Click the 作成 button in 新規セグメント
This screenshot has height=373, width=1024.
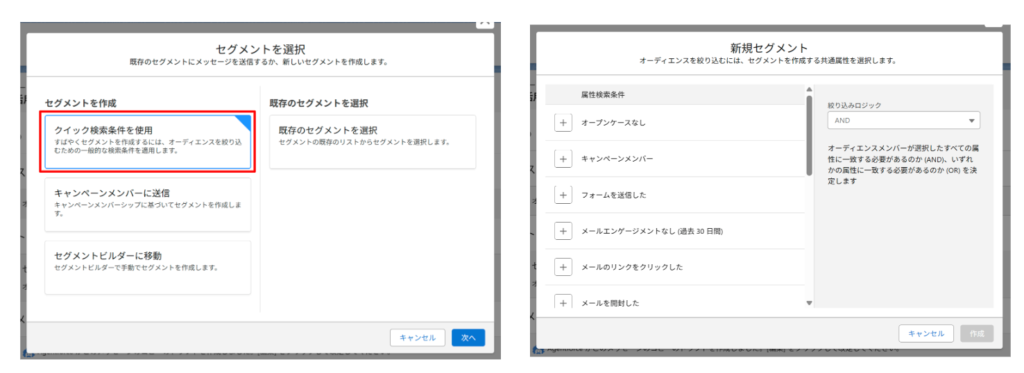pyautogui.click(x=977, y=333)
